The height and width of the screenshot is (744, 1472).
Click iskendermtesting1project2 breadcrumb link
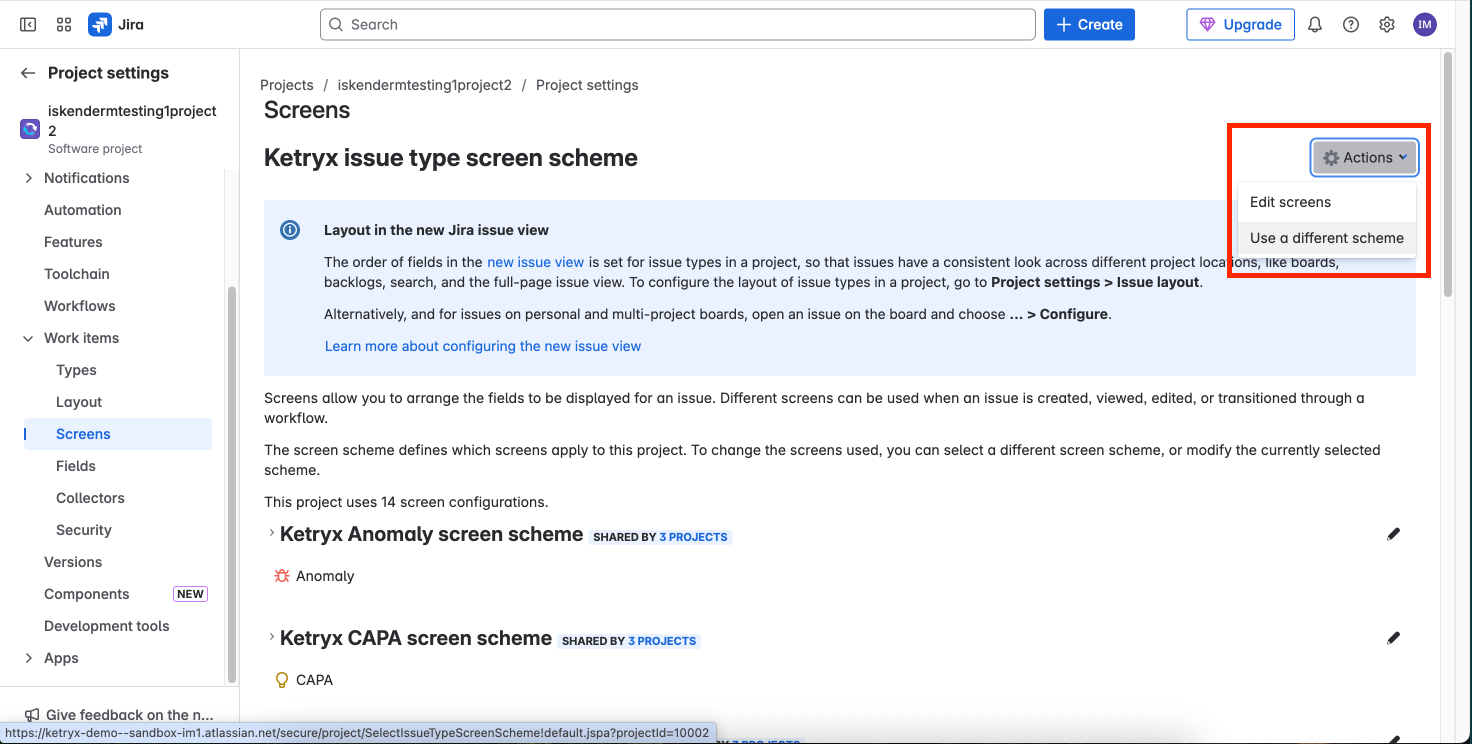[x=425, y=85]
